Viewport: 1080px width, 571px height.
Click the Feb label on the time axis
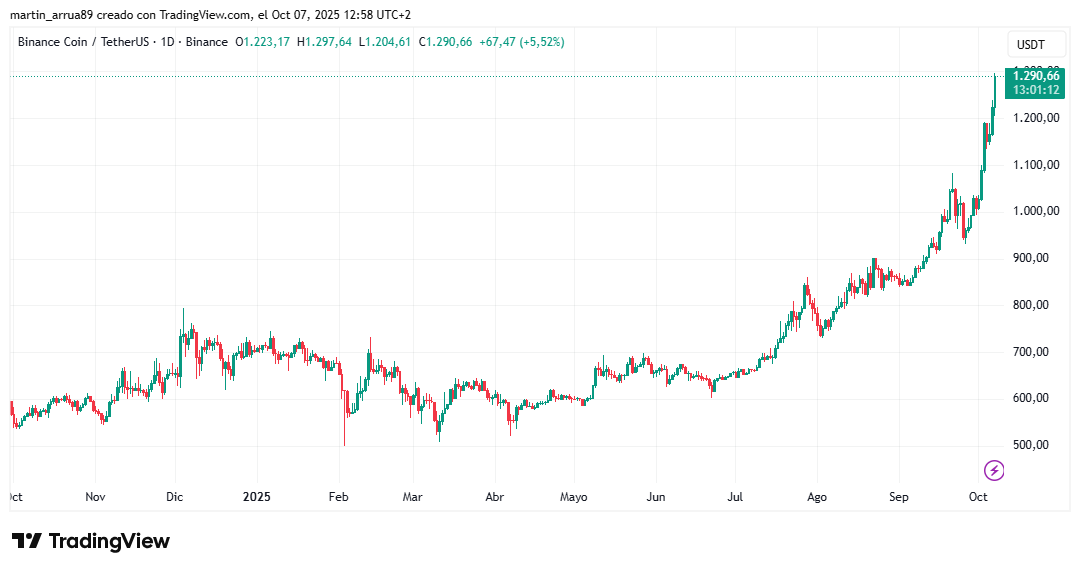pyautogui.click(x=338, y=496)
